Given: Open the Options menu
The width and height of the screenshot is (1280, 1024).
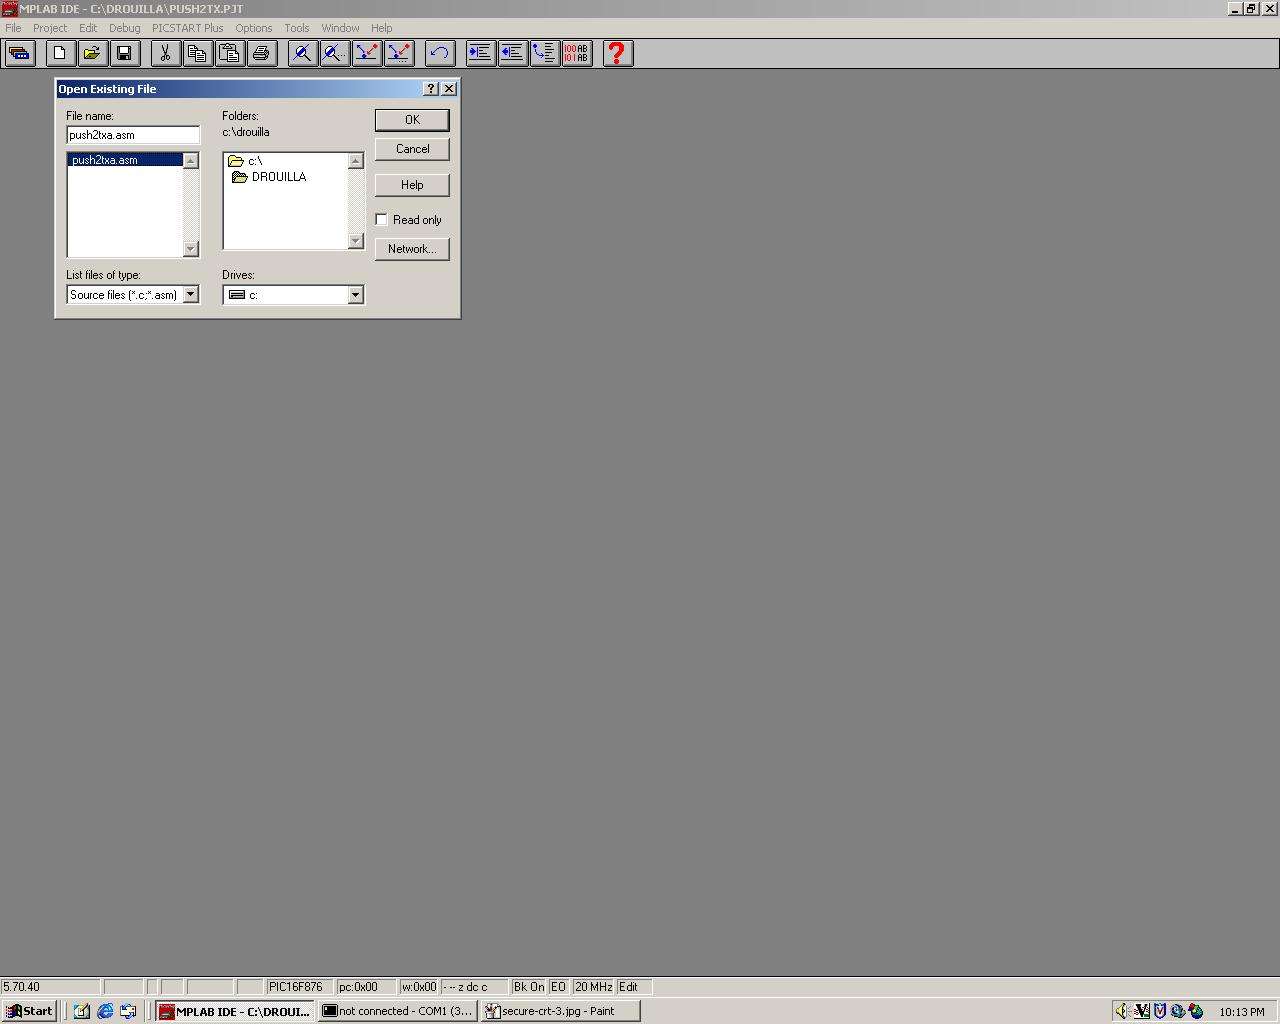Looking at the screenshot, I should tap(254, 28).
